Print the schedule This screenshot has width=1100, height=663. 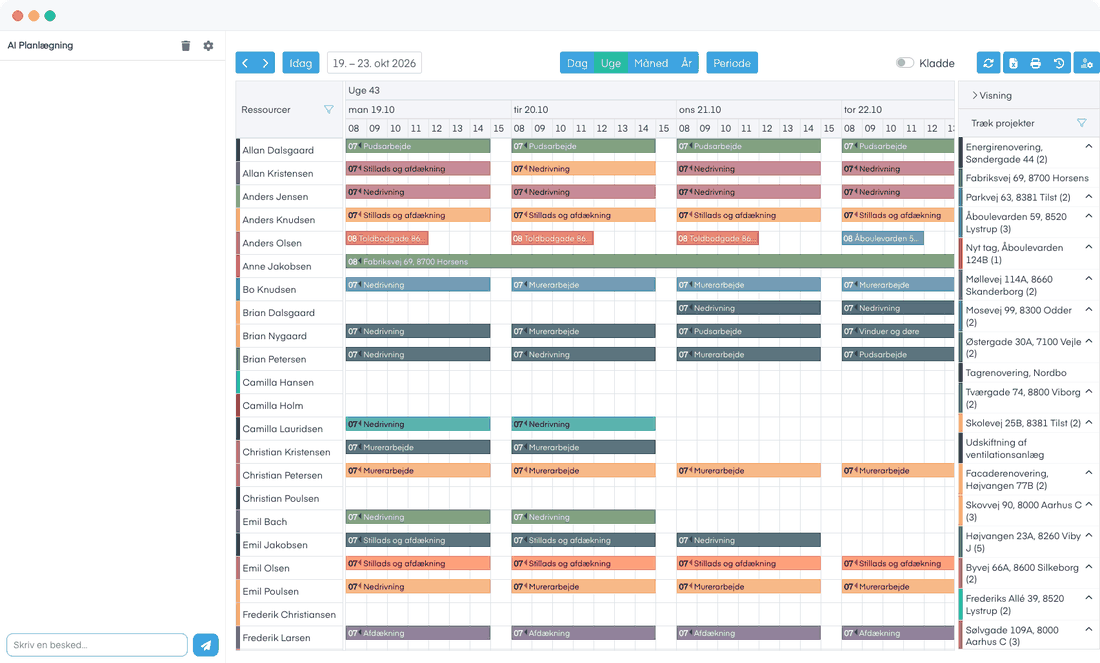point(1035,63)
